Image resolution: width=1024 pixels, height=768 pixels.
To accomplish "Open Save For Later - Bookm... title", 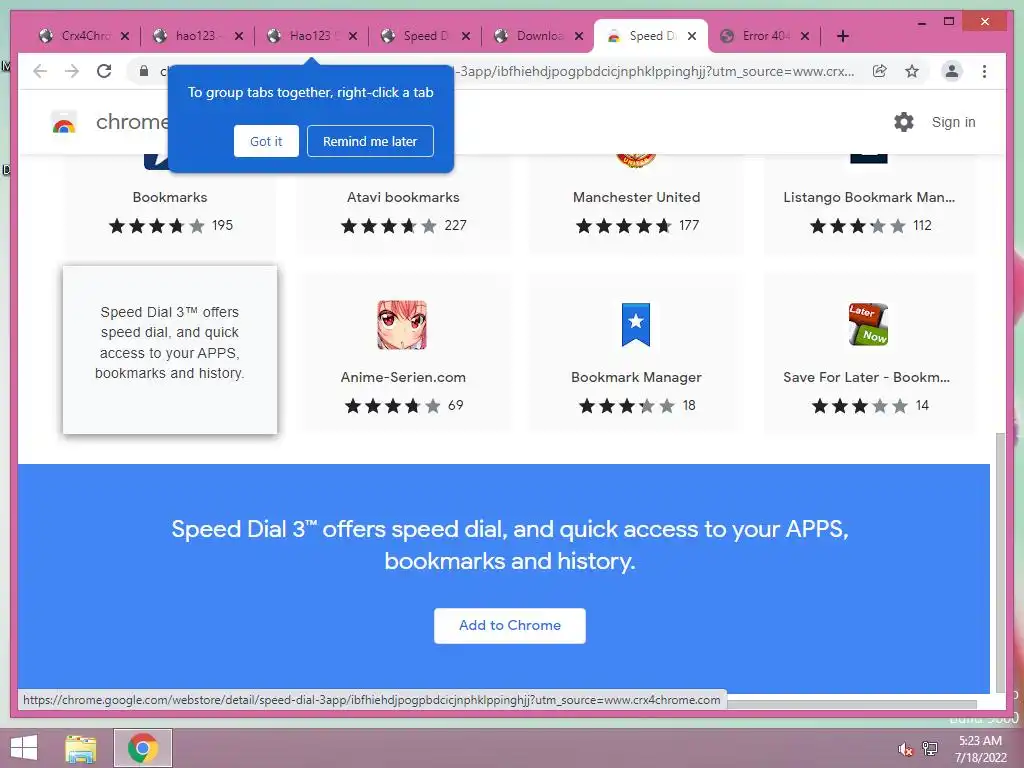I will [867, 377].
